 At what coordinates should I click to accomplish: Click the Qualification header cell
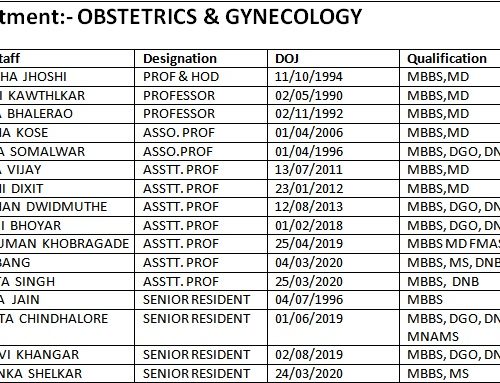click(x=450, y=59)
